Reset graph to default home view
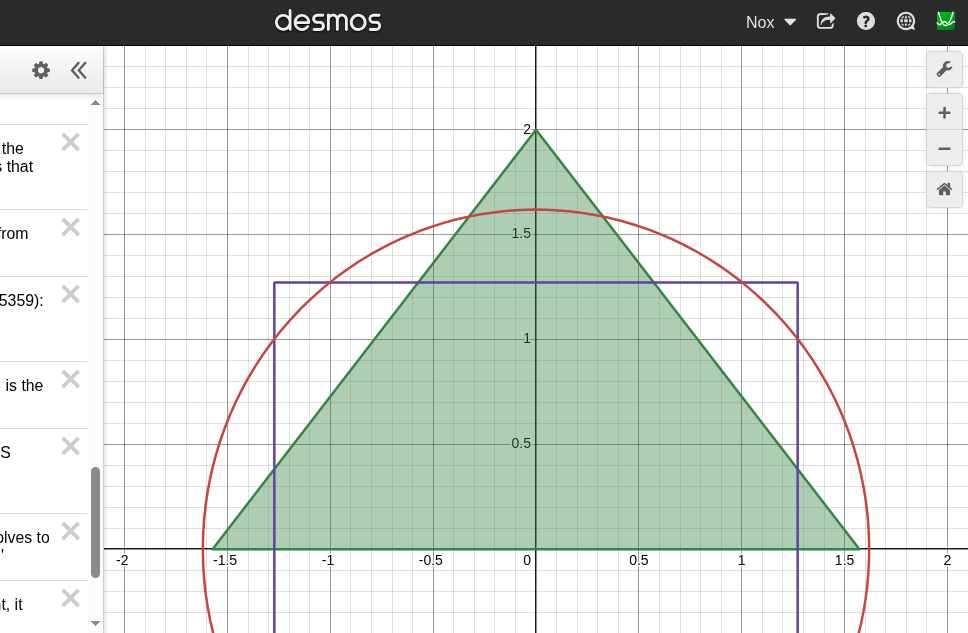This screenshot has width=968, height=633. pyautogui.click(x=944, y=190)
